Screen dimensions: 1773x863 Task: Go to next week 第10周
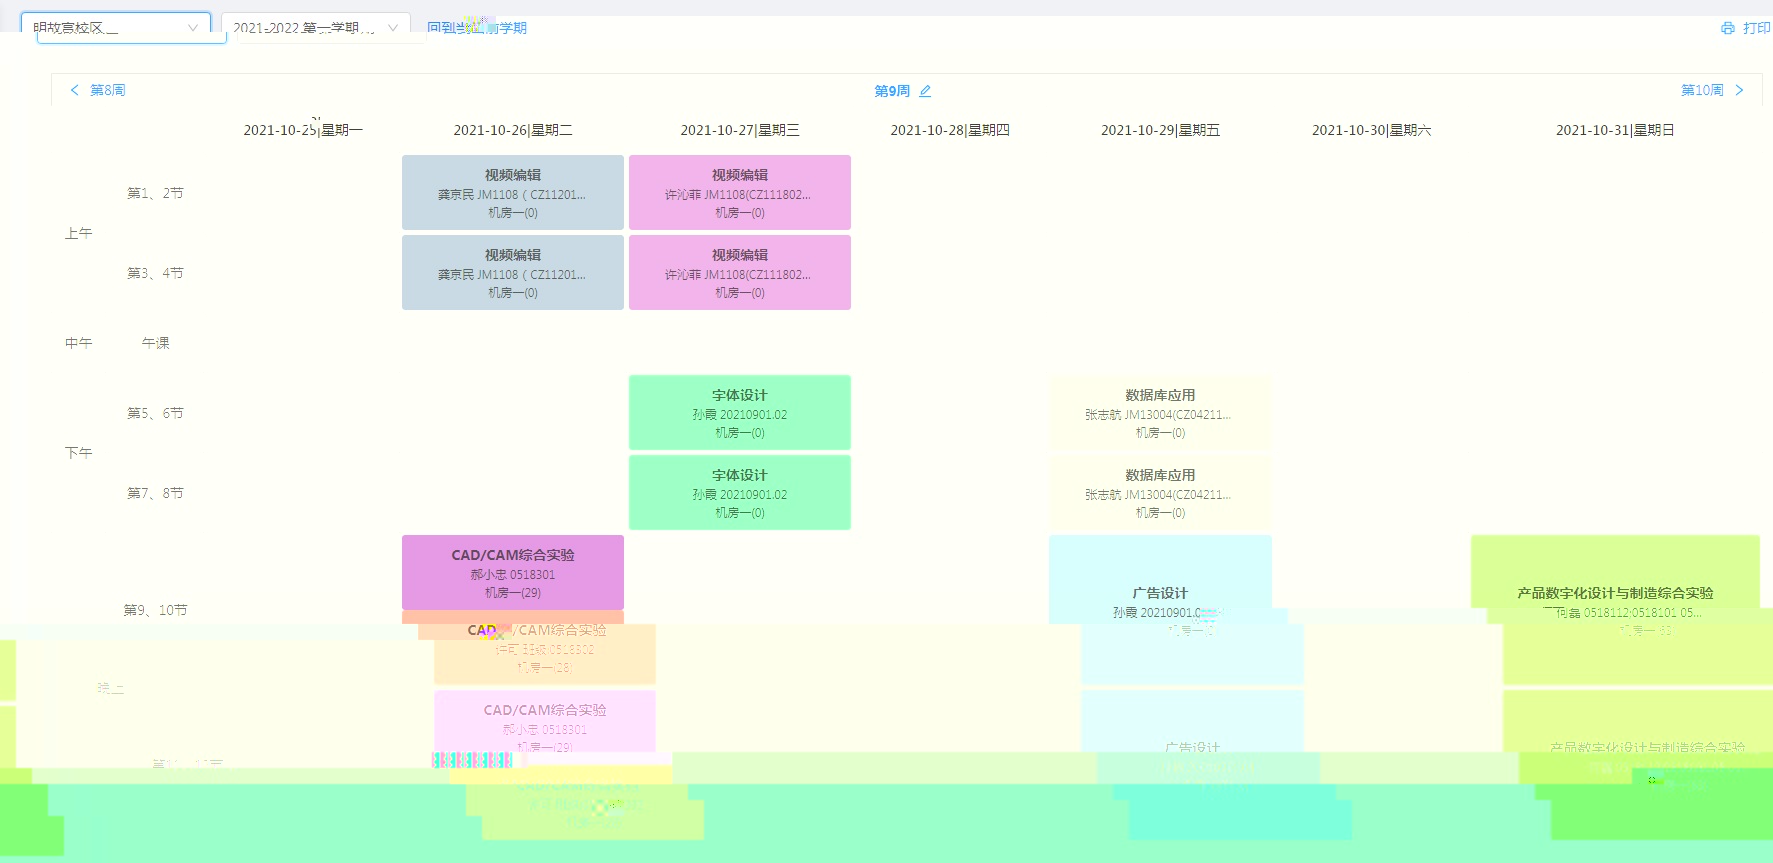coord(1712,90)
